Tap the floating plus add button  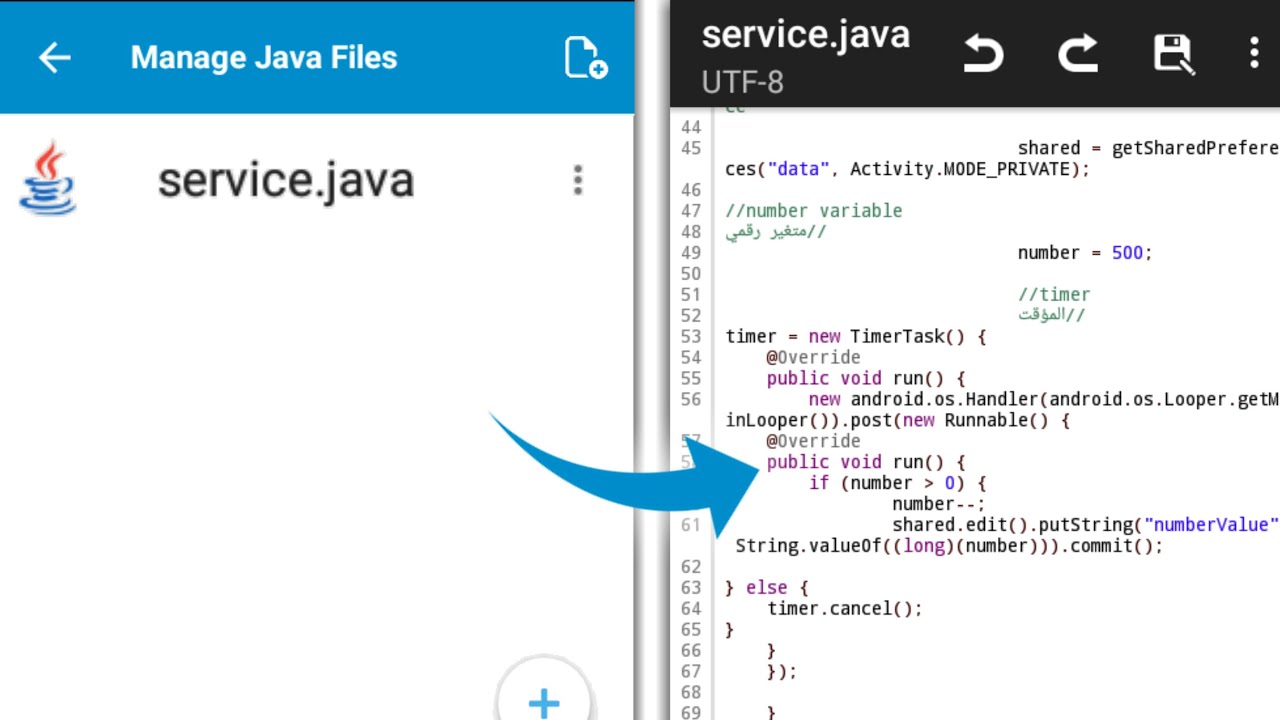tap(544, 702)
